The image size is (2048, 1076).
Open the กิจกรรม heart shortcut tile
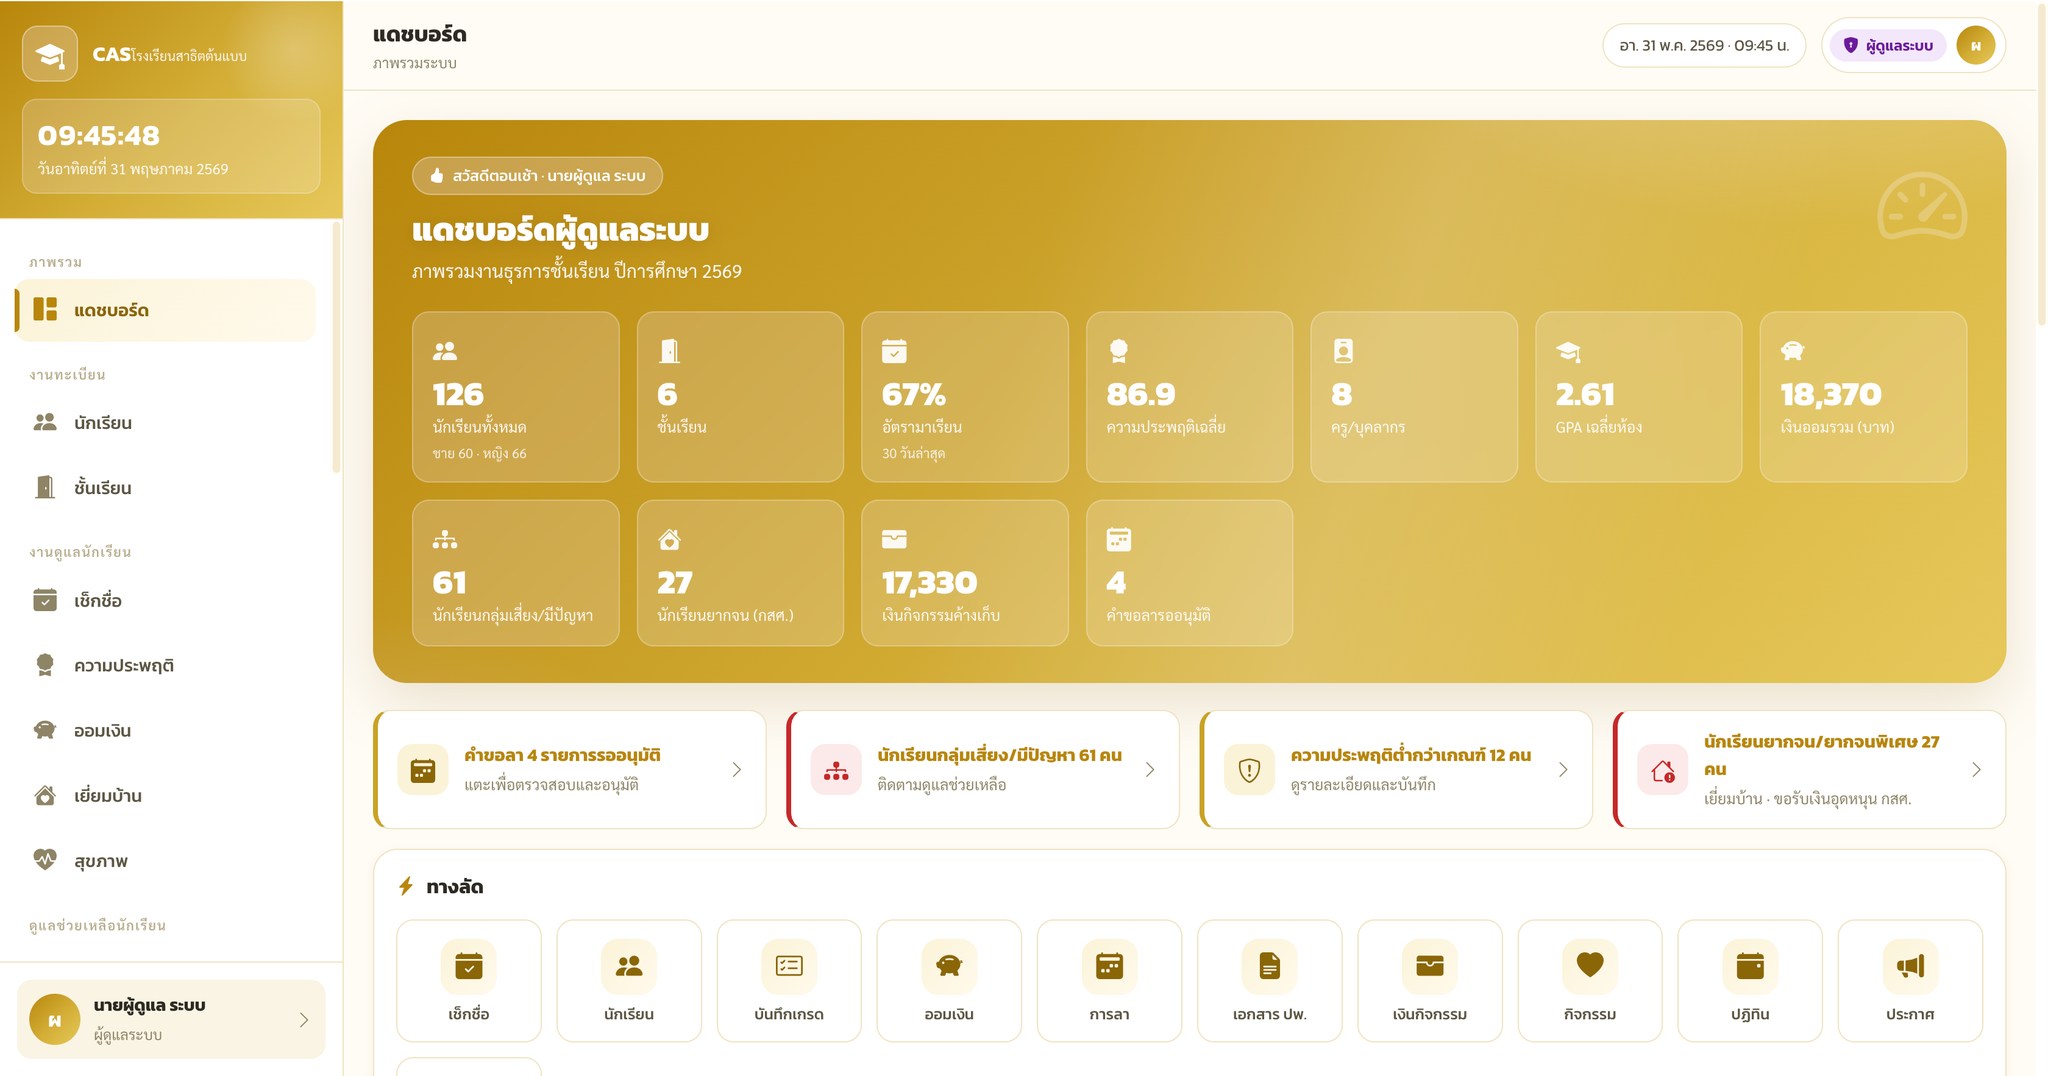tap(1590, 981)
